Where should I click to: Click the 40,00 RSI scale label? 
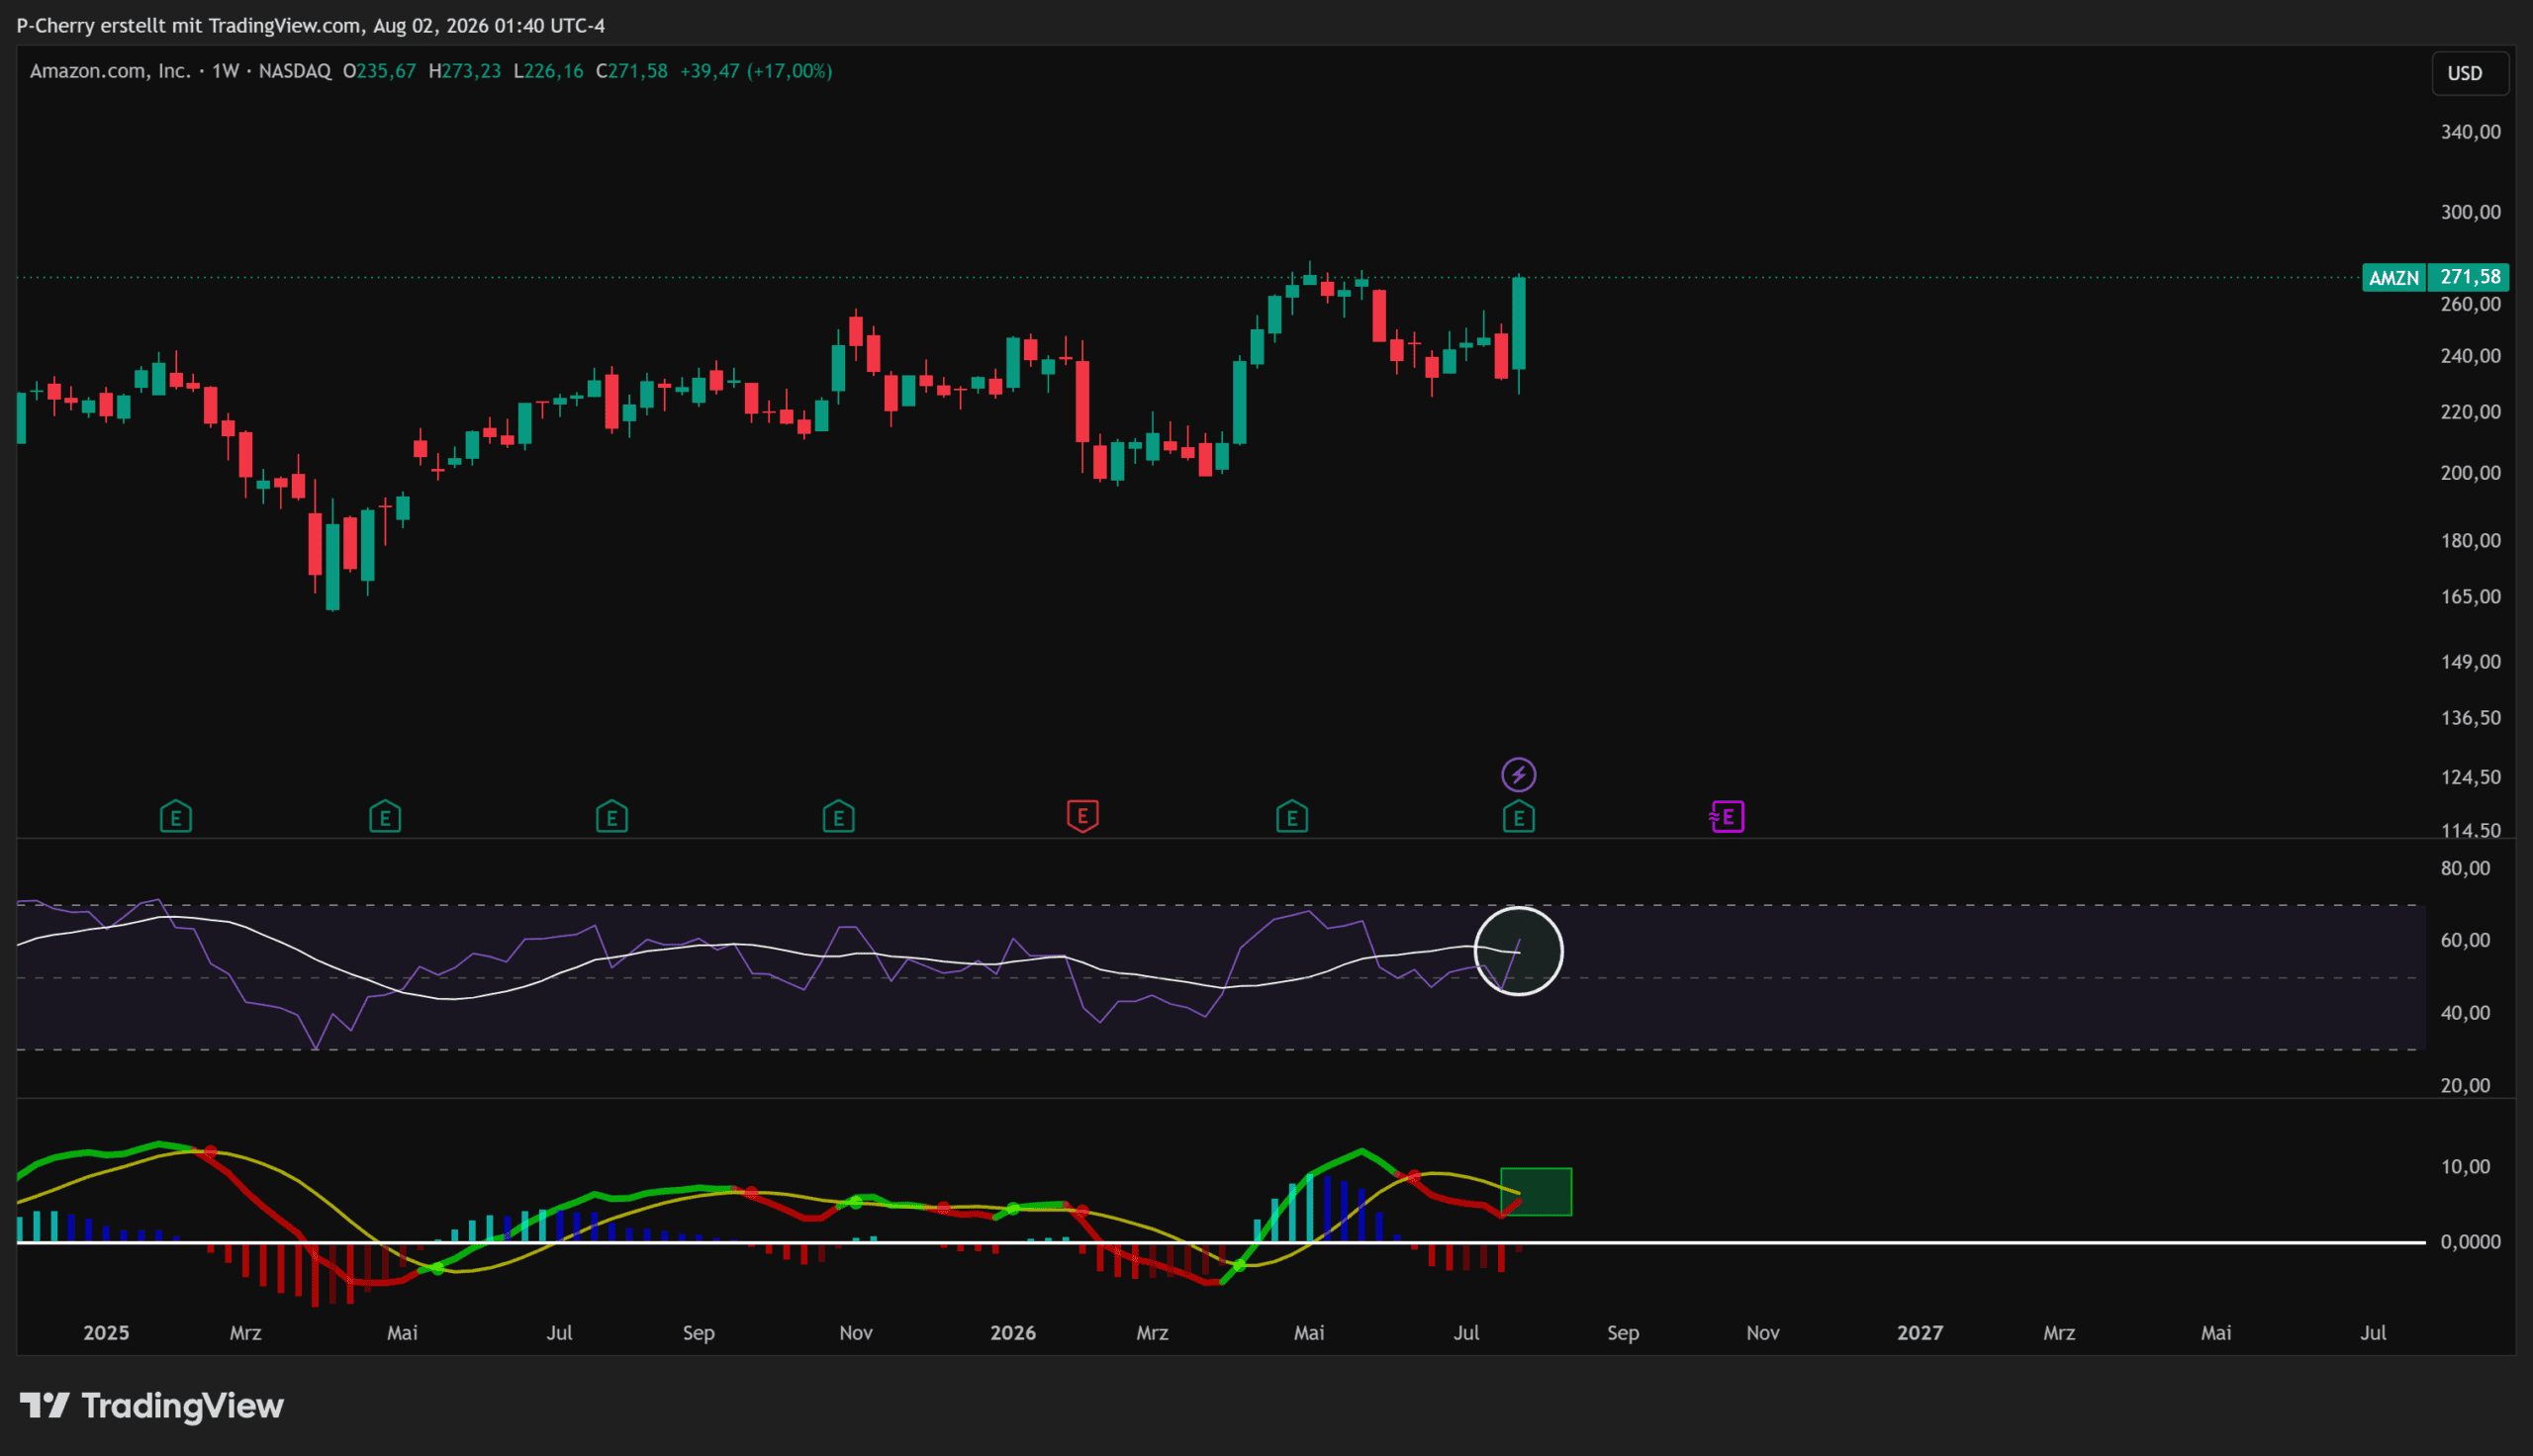click(2465, 1013)
